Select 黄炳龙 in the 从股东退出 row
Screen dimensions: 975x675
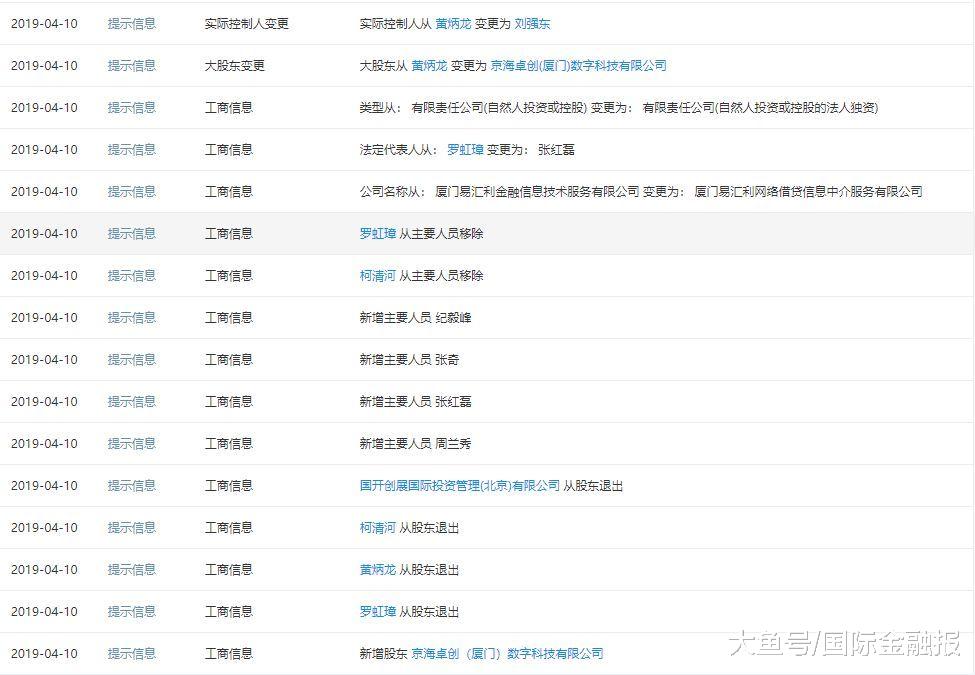click(378, 569)
